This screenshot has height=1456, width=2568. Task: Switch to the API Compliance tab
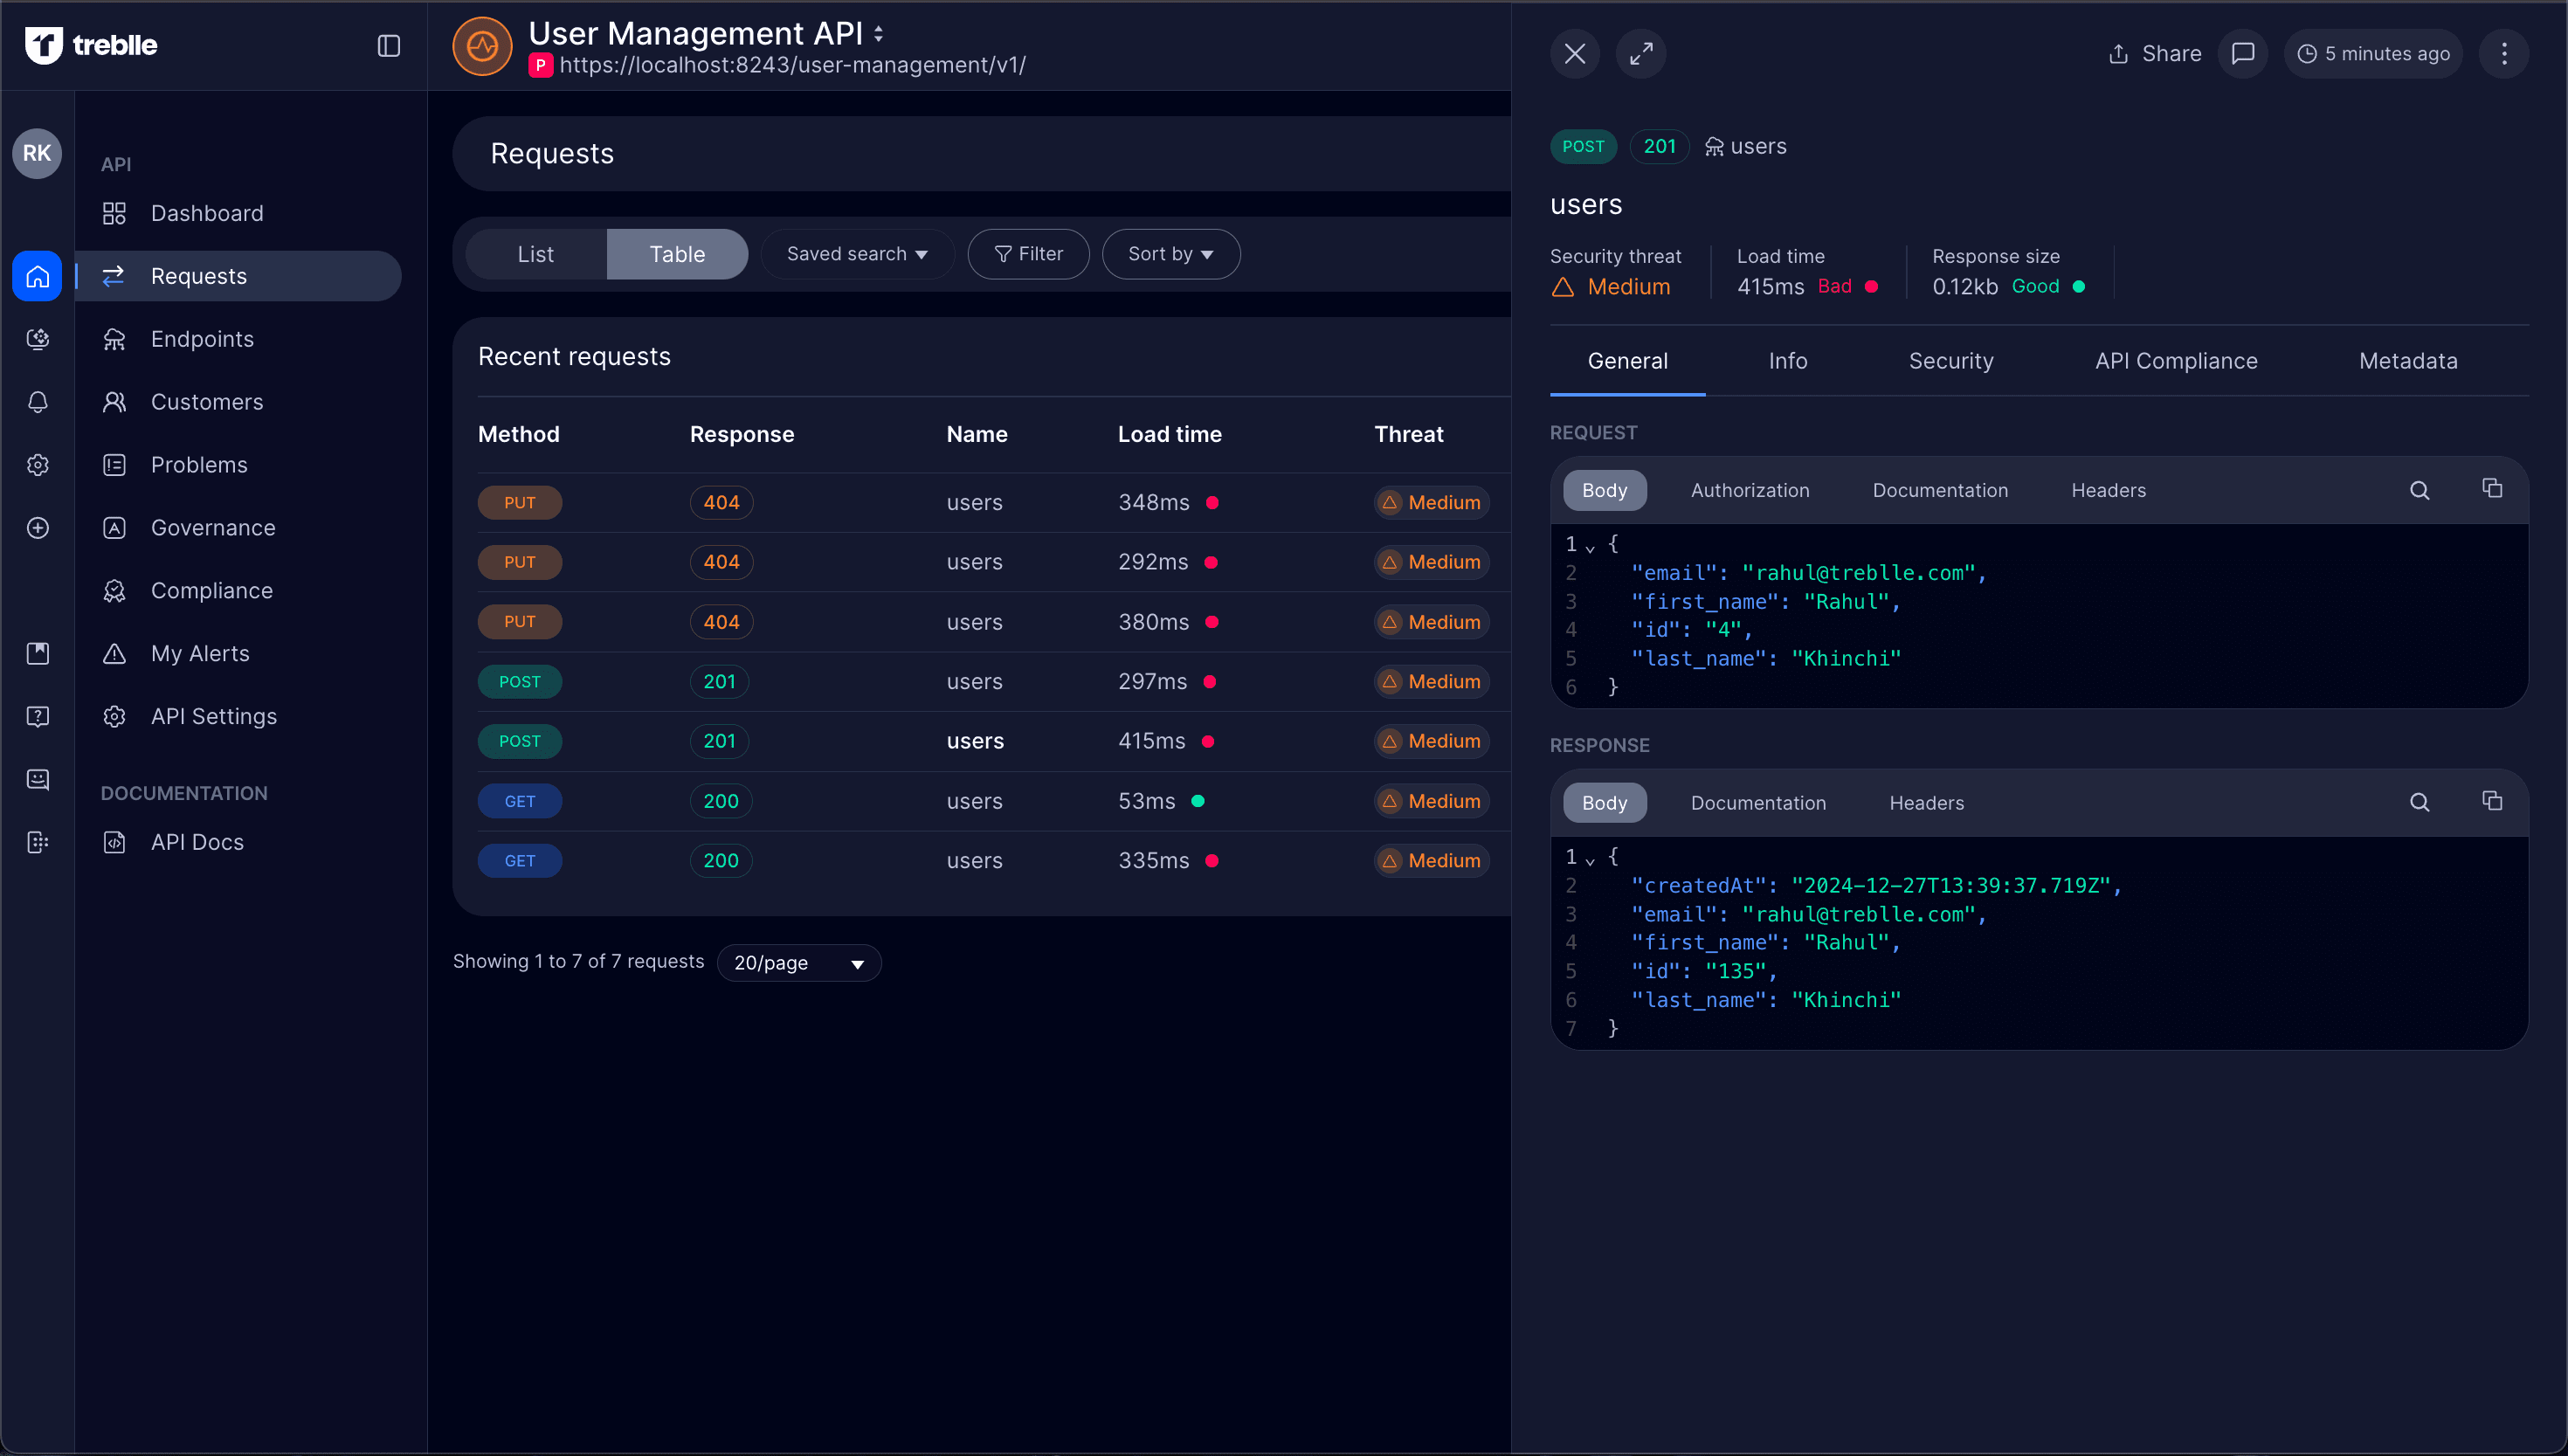pyautogui.click(x=2176, y=361)
